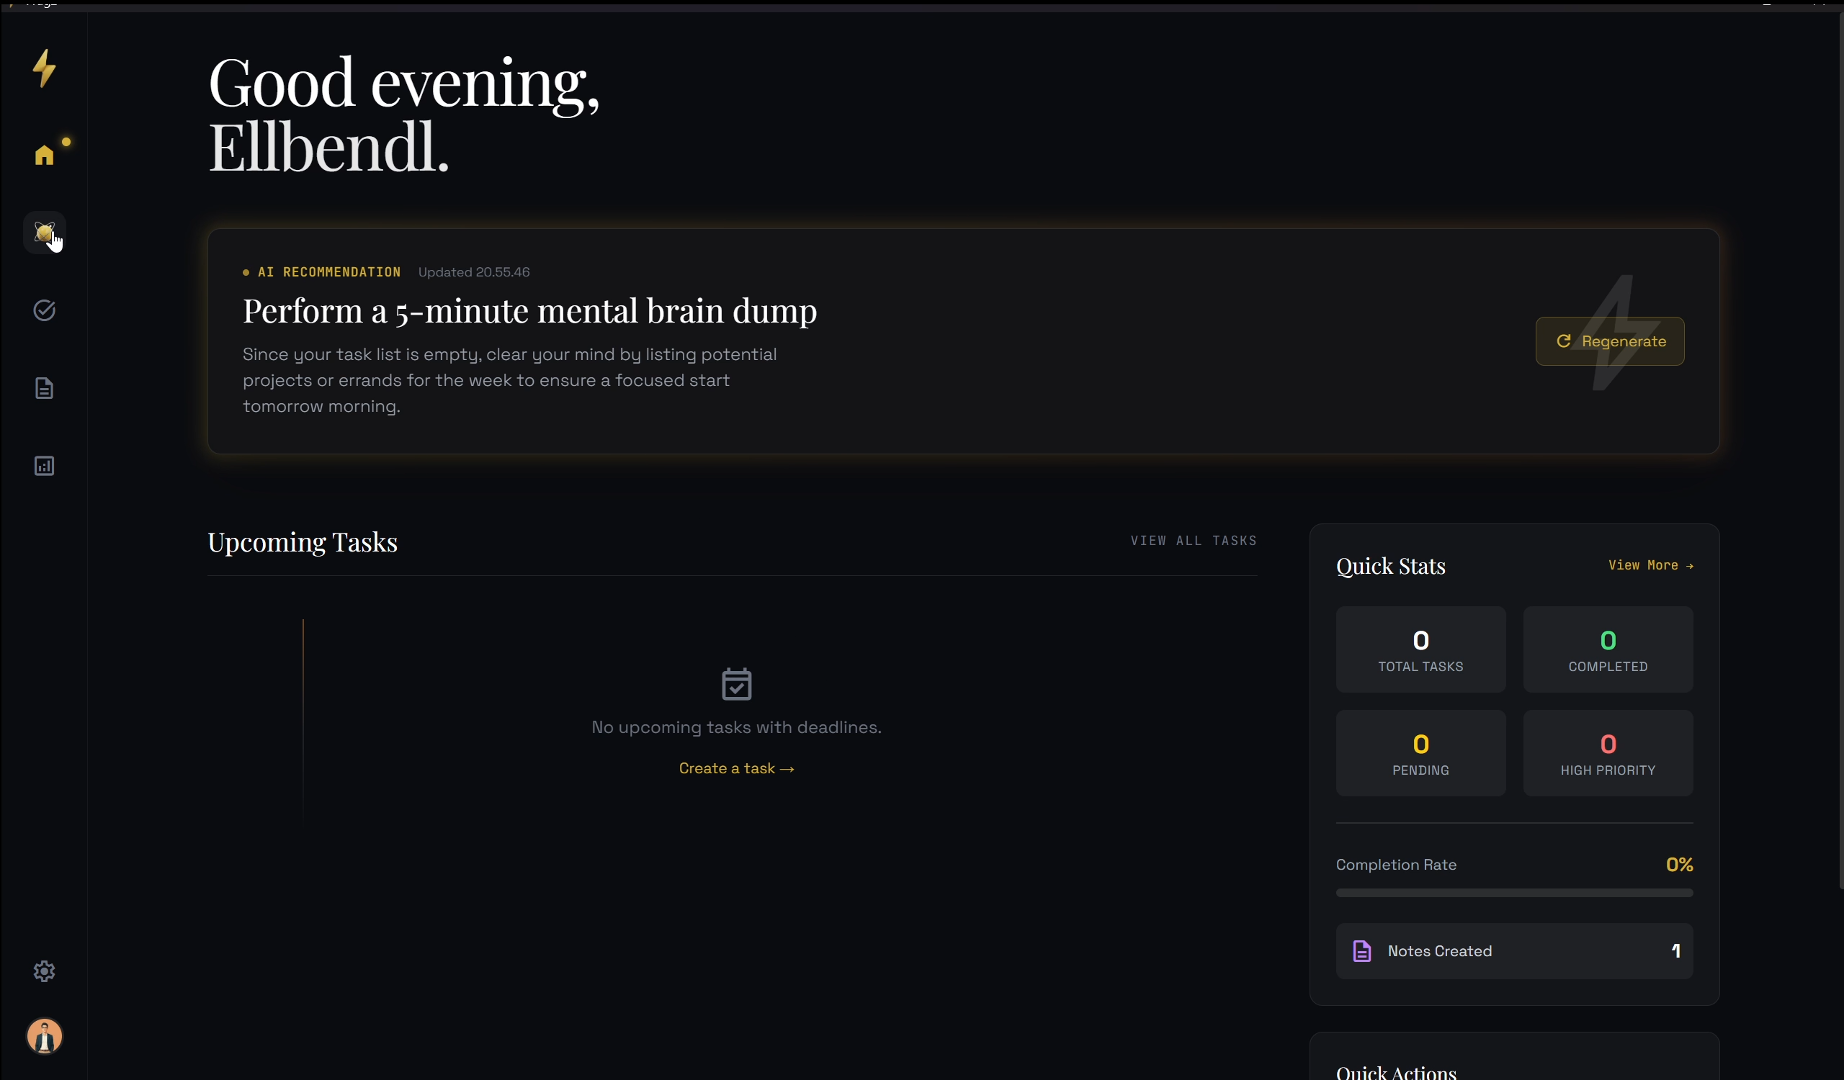Select the Total Tasks stat card

(x=1421, y=649)
